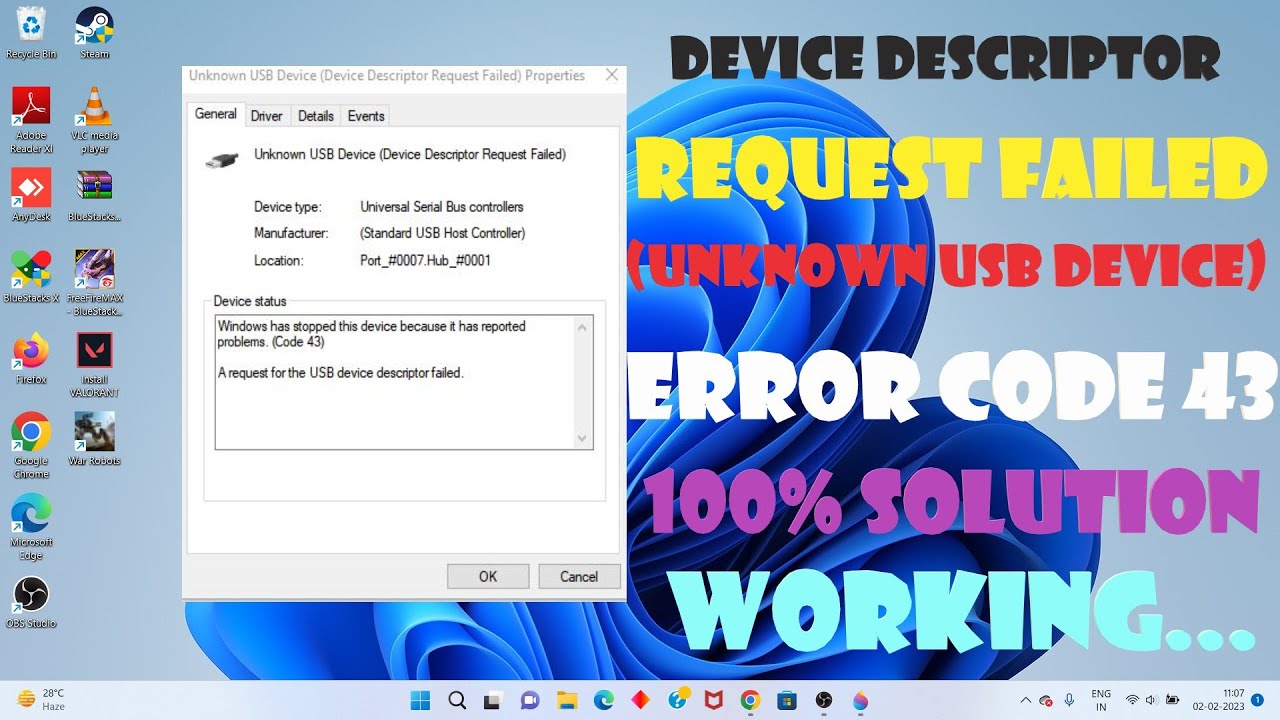Open Chat app on taskbar

(x=530, y=701)
